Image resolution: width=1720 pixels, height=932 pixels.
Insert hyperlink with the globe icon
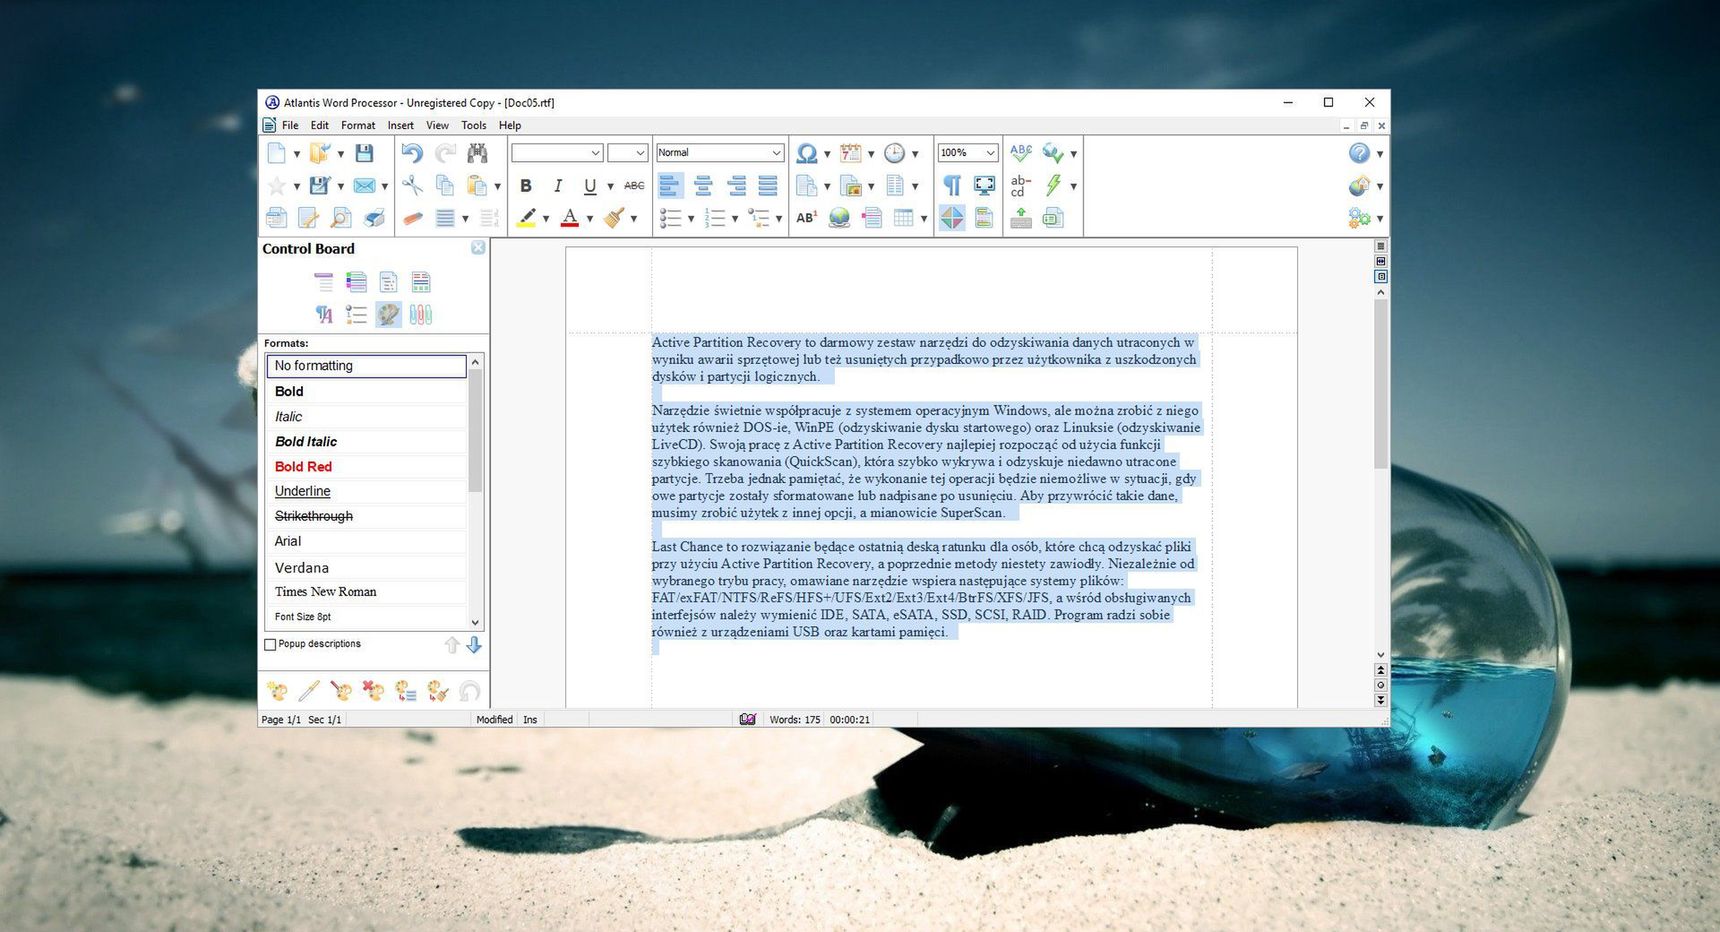tap(839, 217)
